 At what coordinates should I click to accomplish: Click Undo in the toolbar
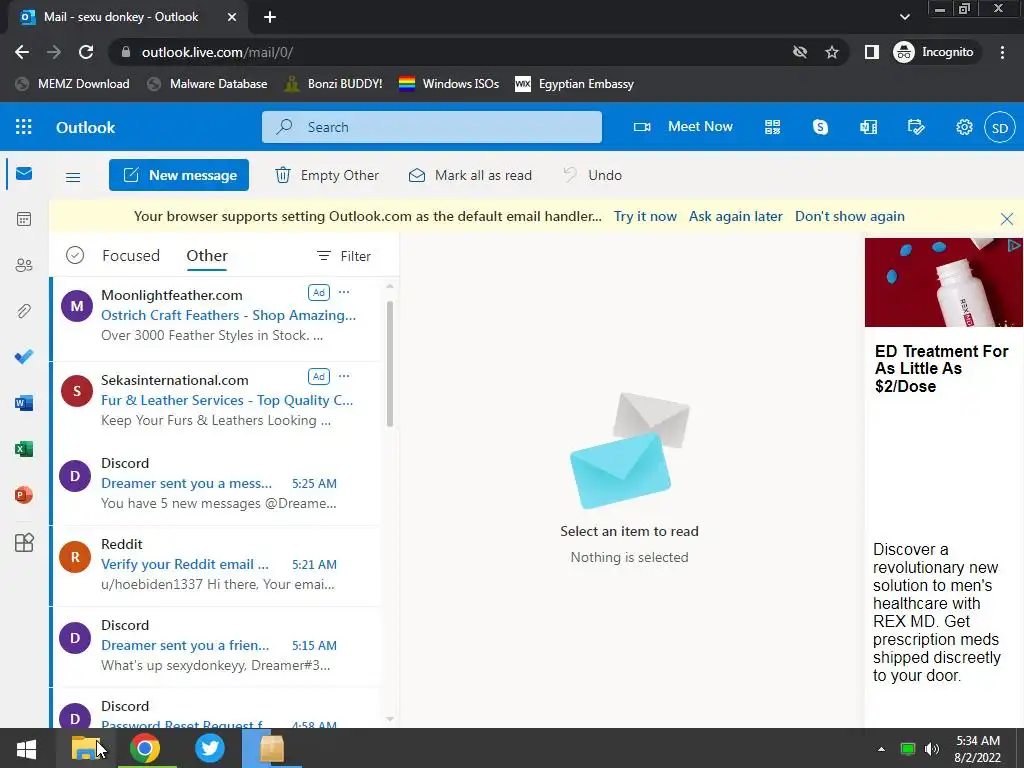coord(592,175)
